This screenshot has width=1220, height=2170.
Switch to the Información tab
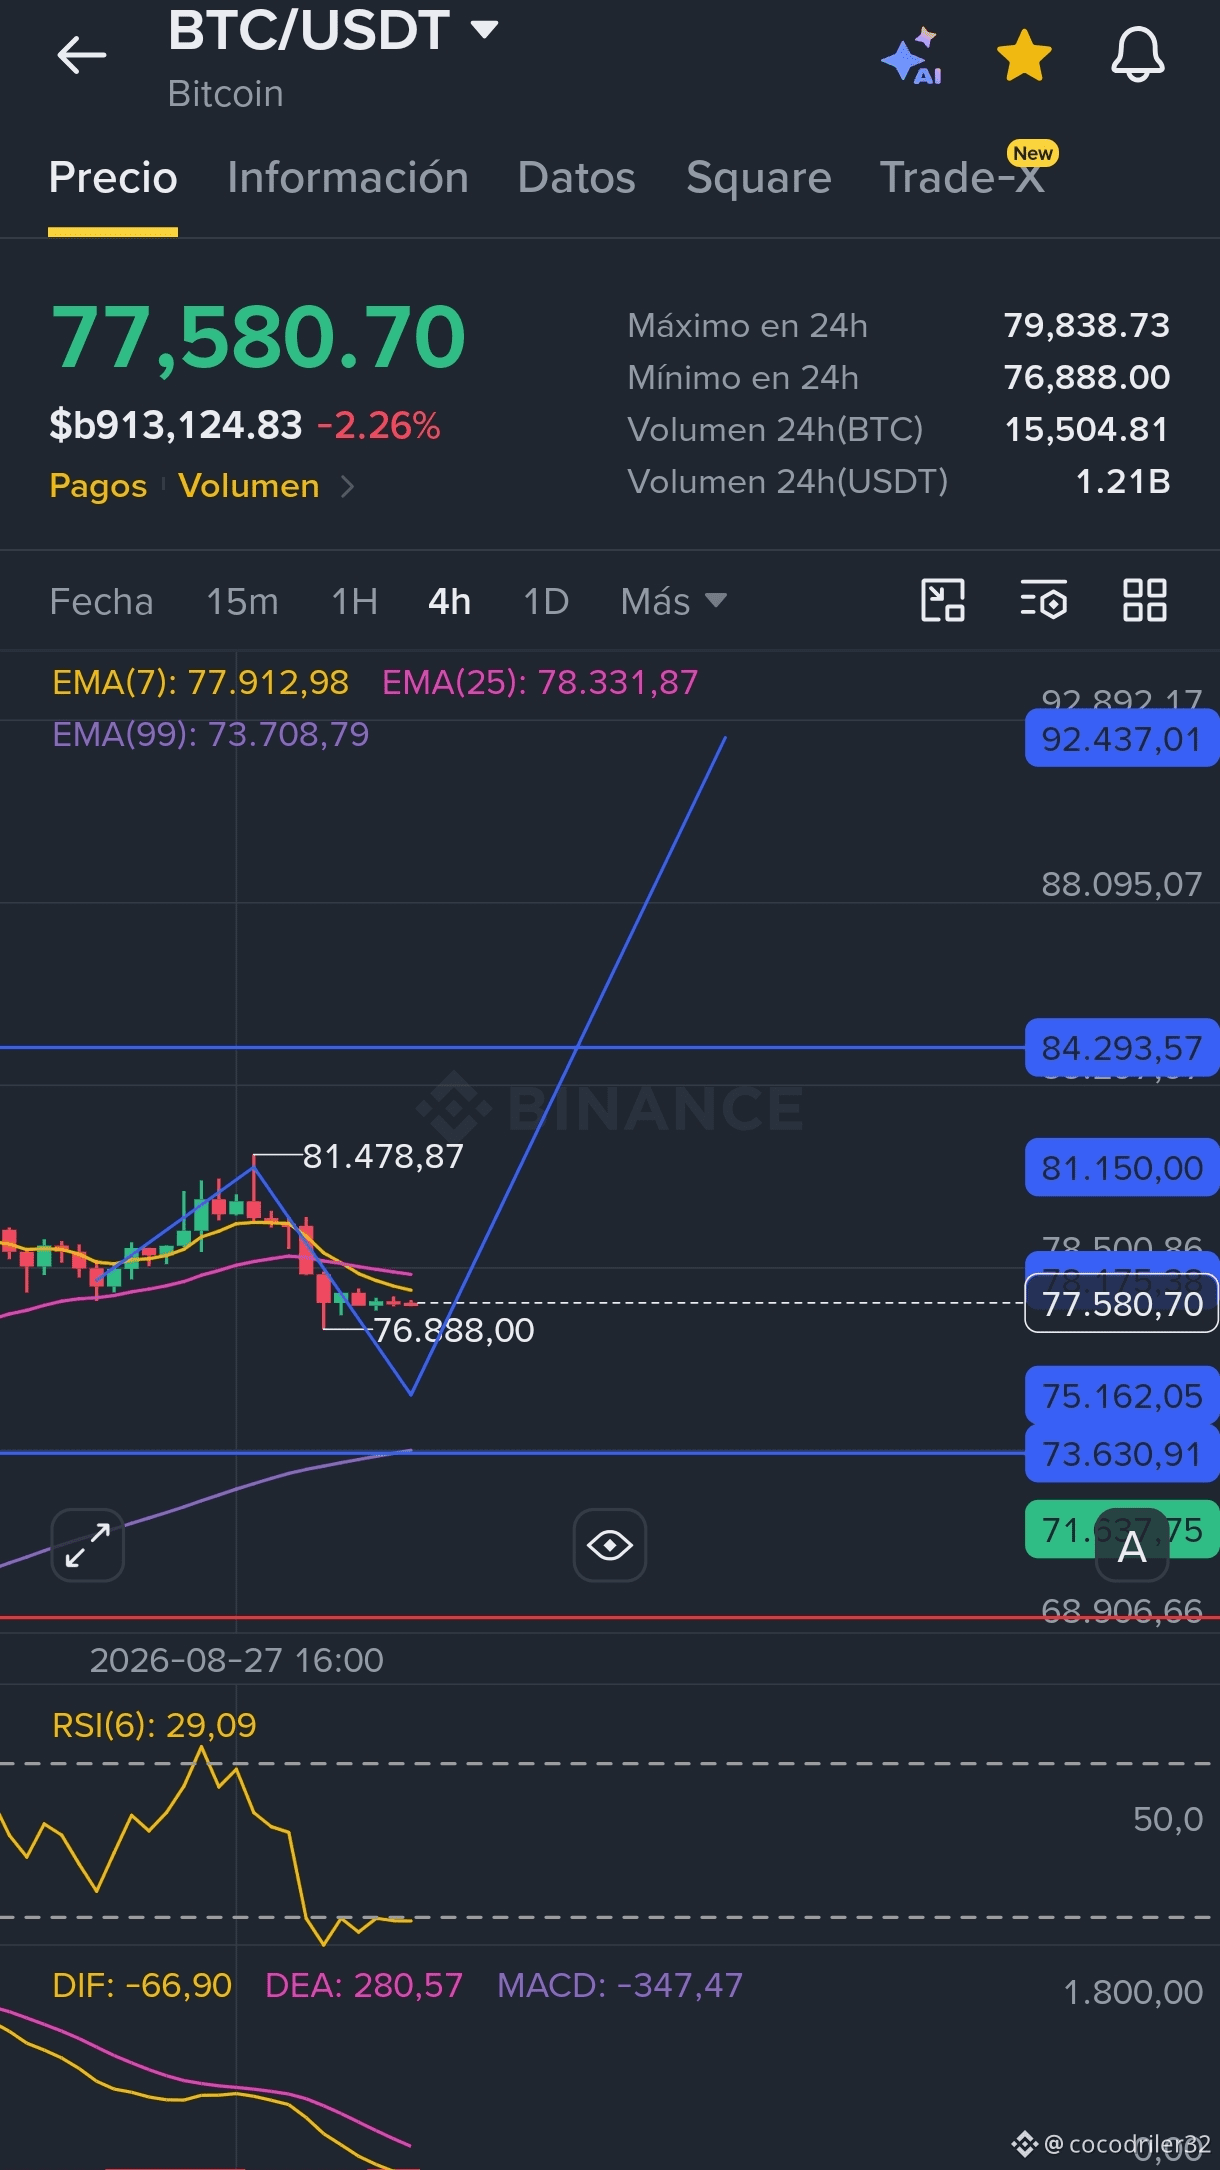(x=348, y=178)
